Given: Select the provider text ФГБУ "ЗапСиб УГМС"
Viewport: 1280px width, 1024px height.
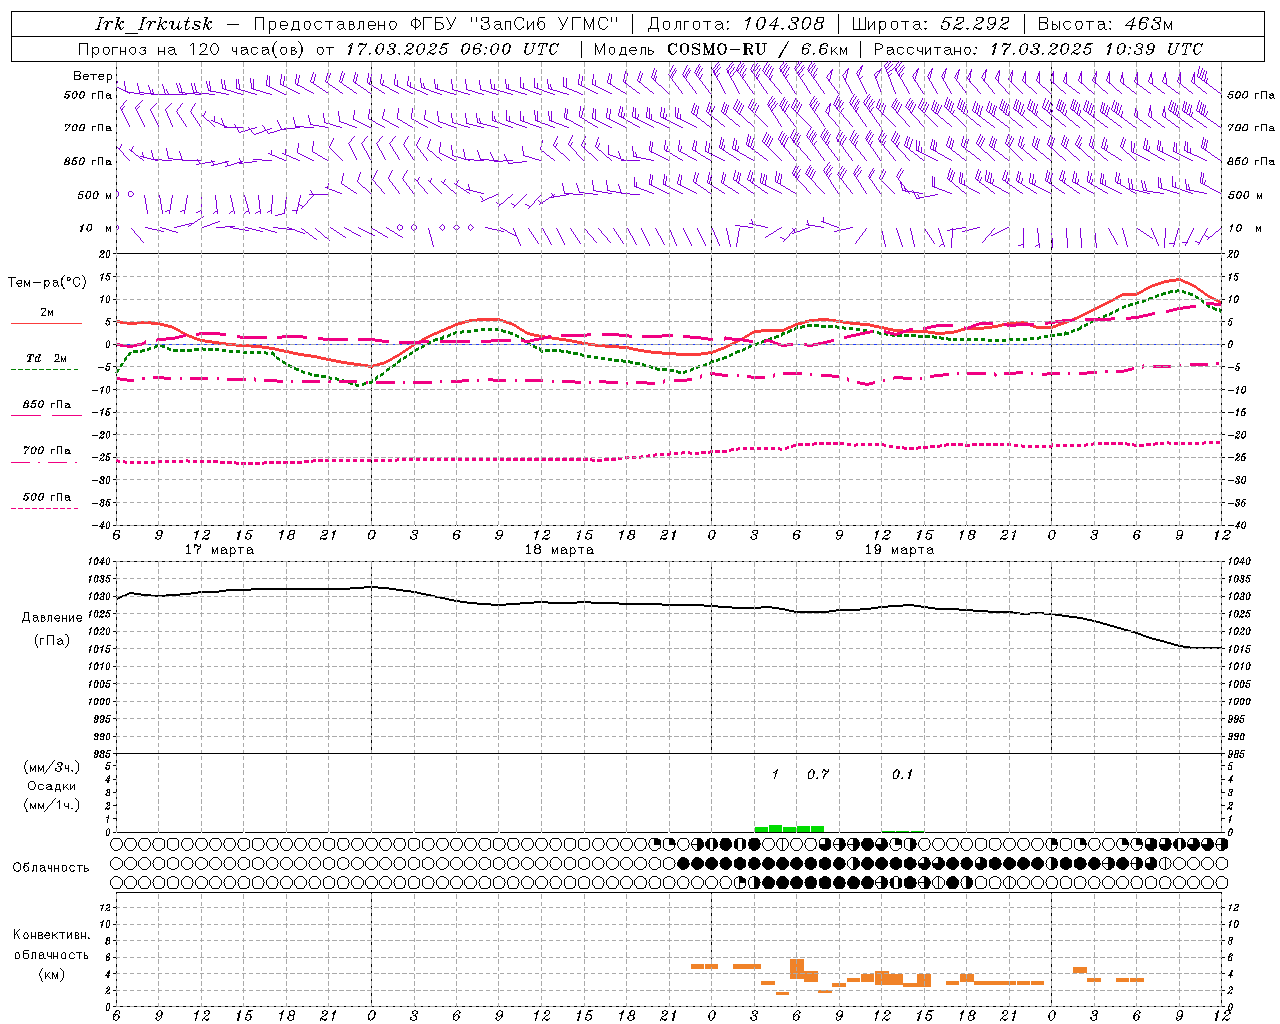Looking at the screenshot, I should click(x=516, y=24).
